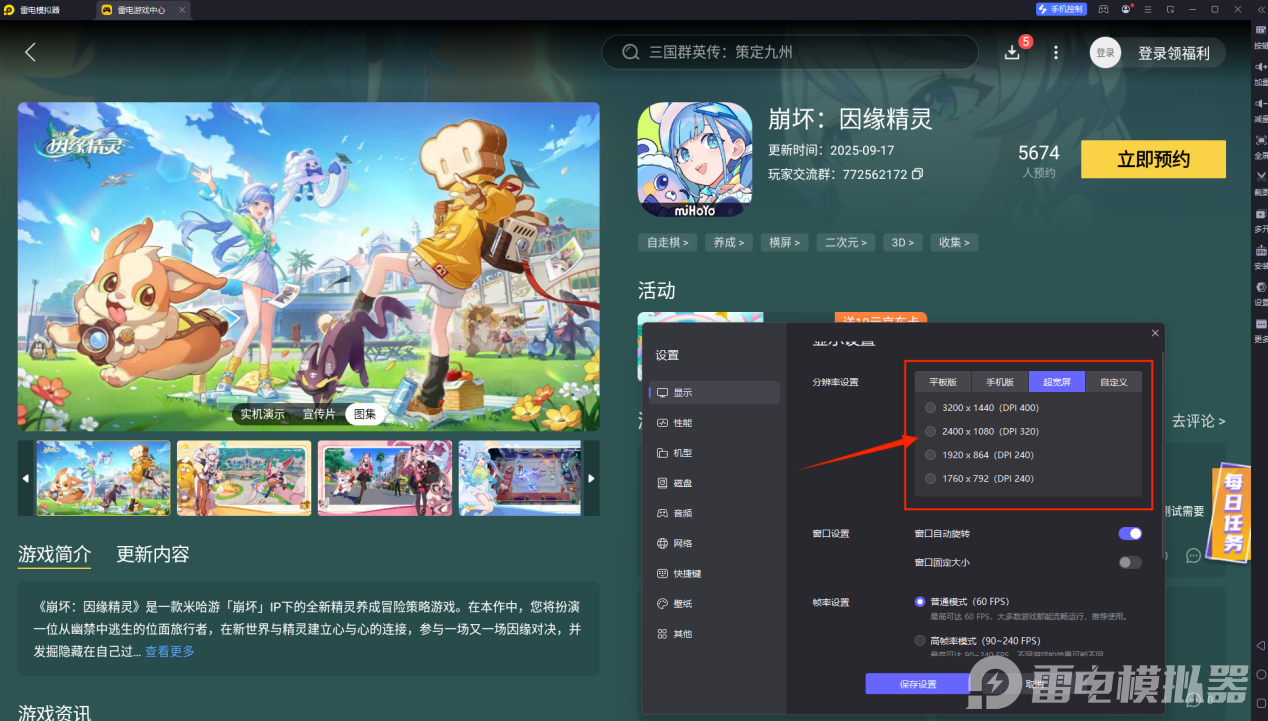Click the 3D tag

[x=903, y=242]
